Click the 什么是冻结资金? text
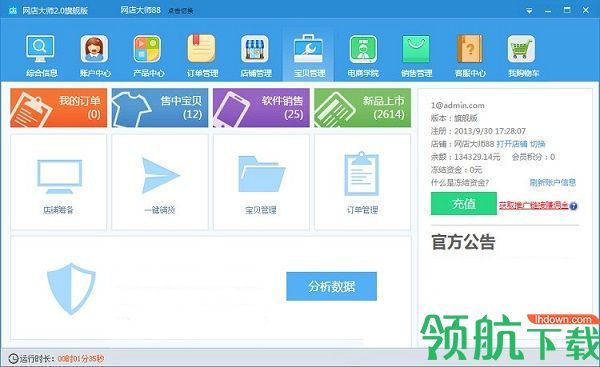Viewport: 600px width, 367px height. pos(460,183)
